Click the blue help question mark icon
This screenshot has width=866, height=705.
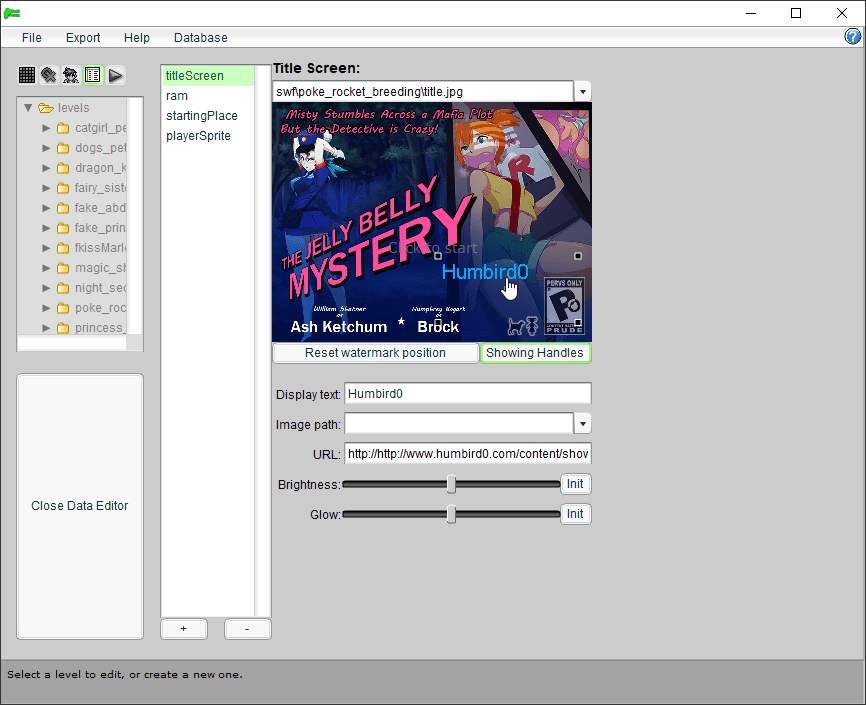click(853, 37)
